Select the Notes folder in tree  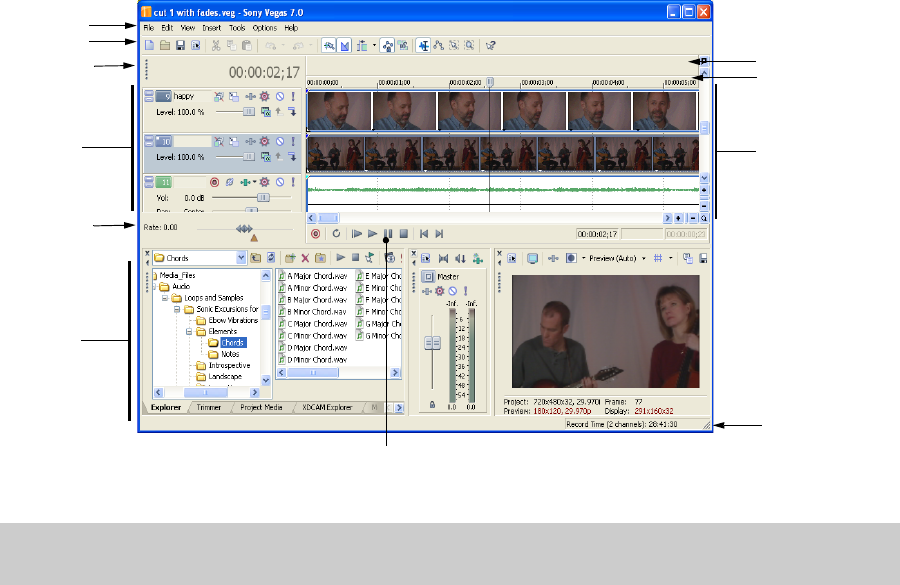point(230,354)
